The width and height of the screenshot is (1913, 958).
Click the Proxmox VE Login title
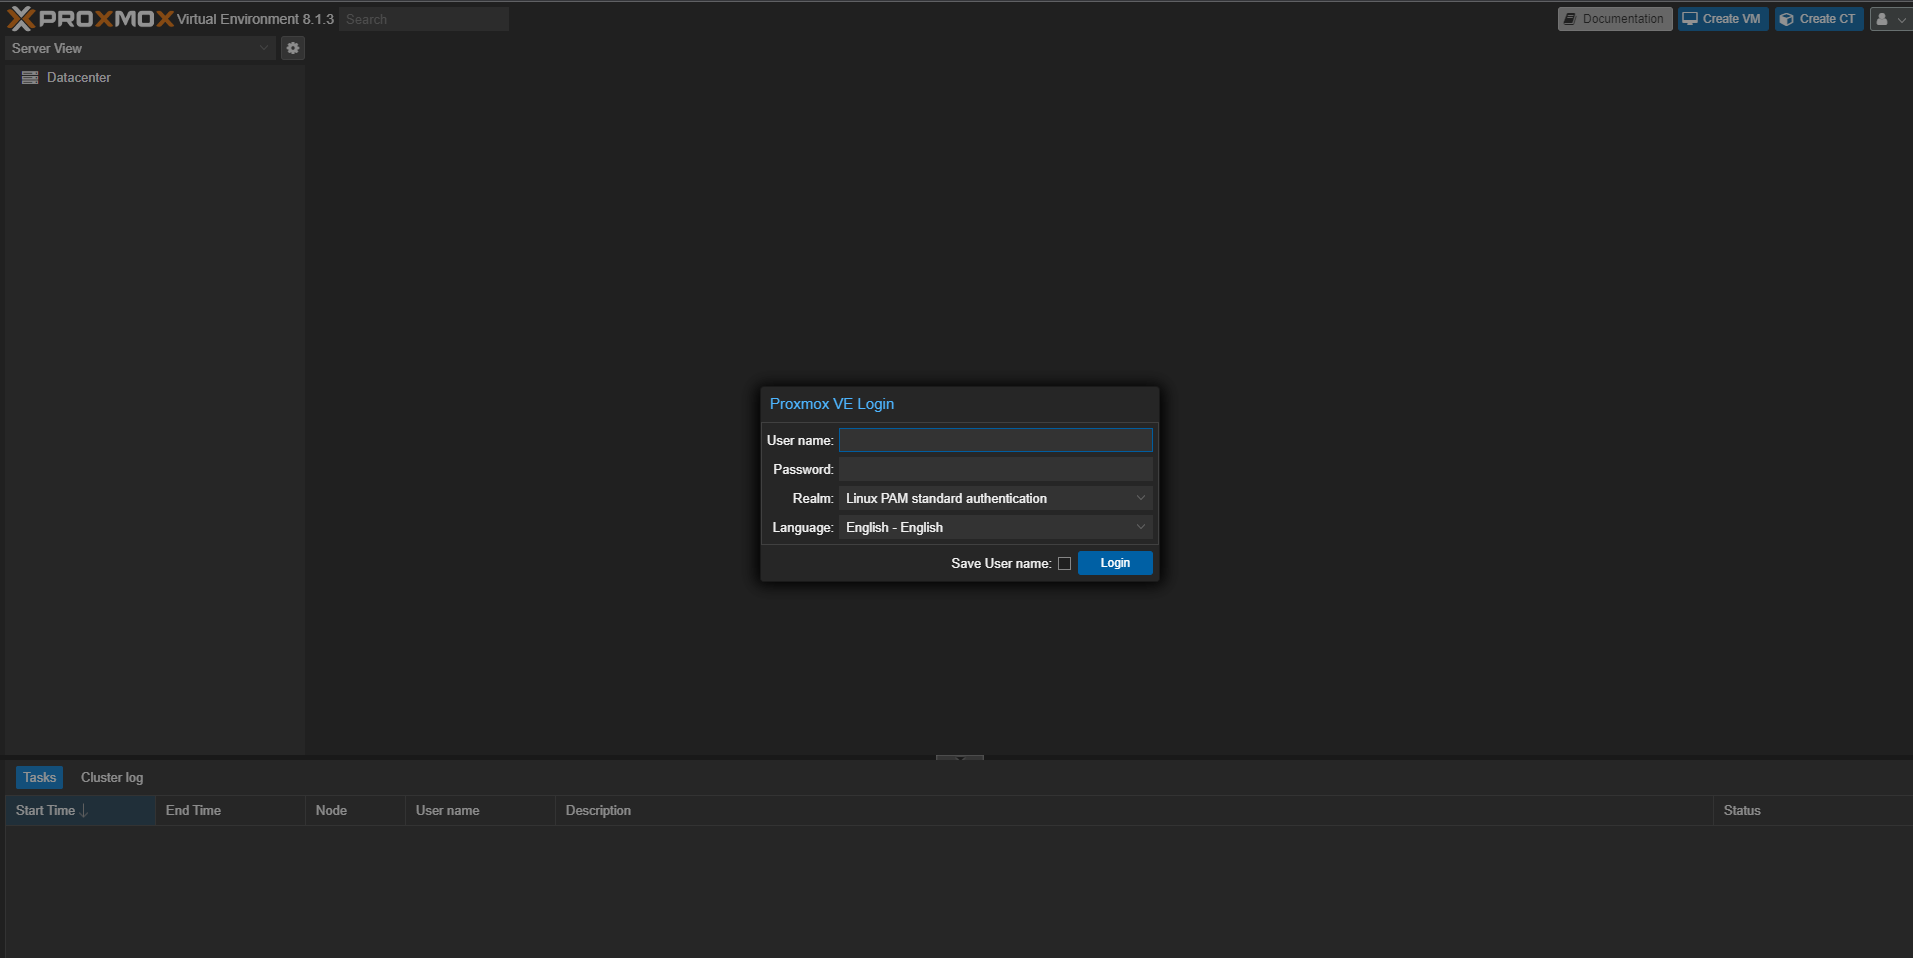(832, 404)
